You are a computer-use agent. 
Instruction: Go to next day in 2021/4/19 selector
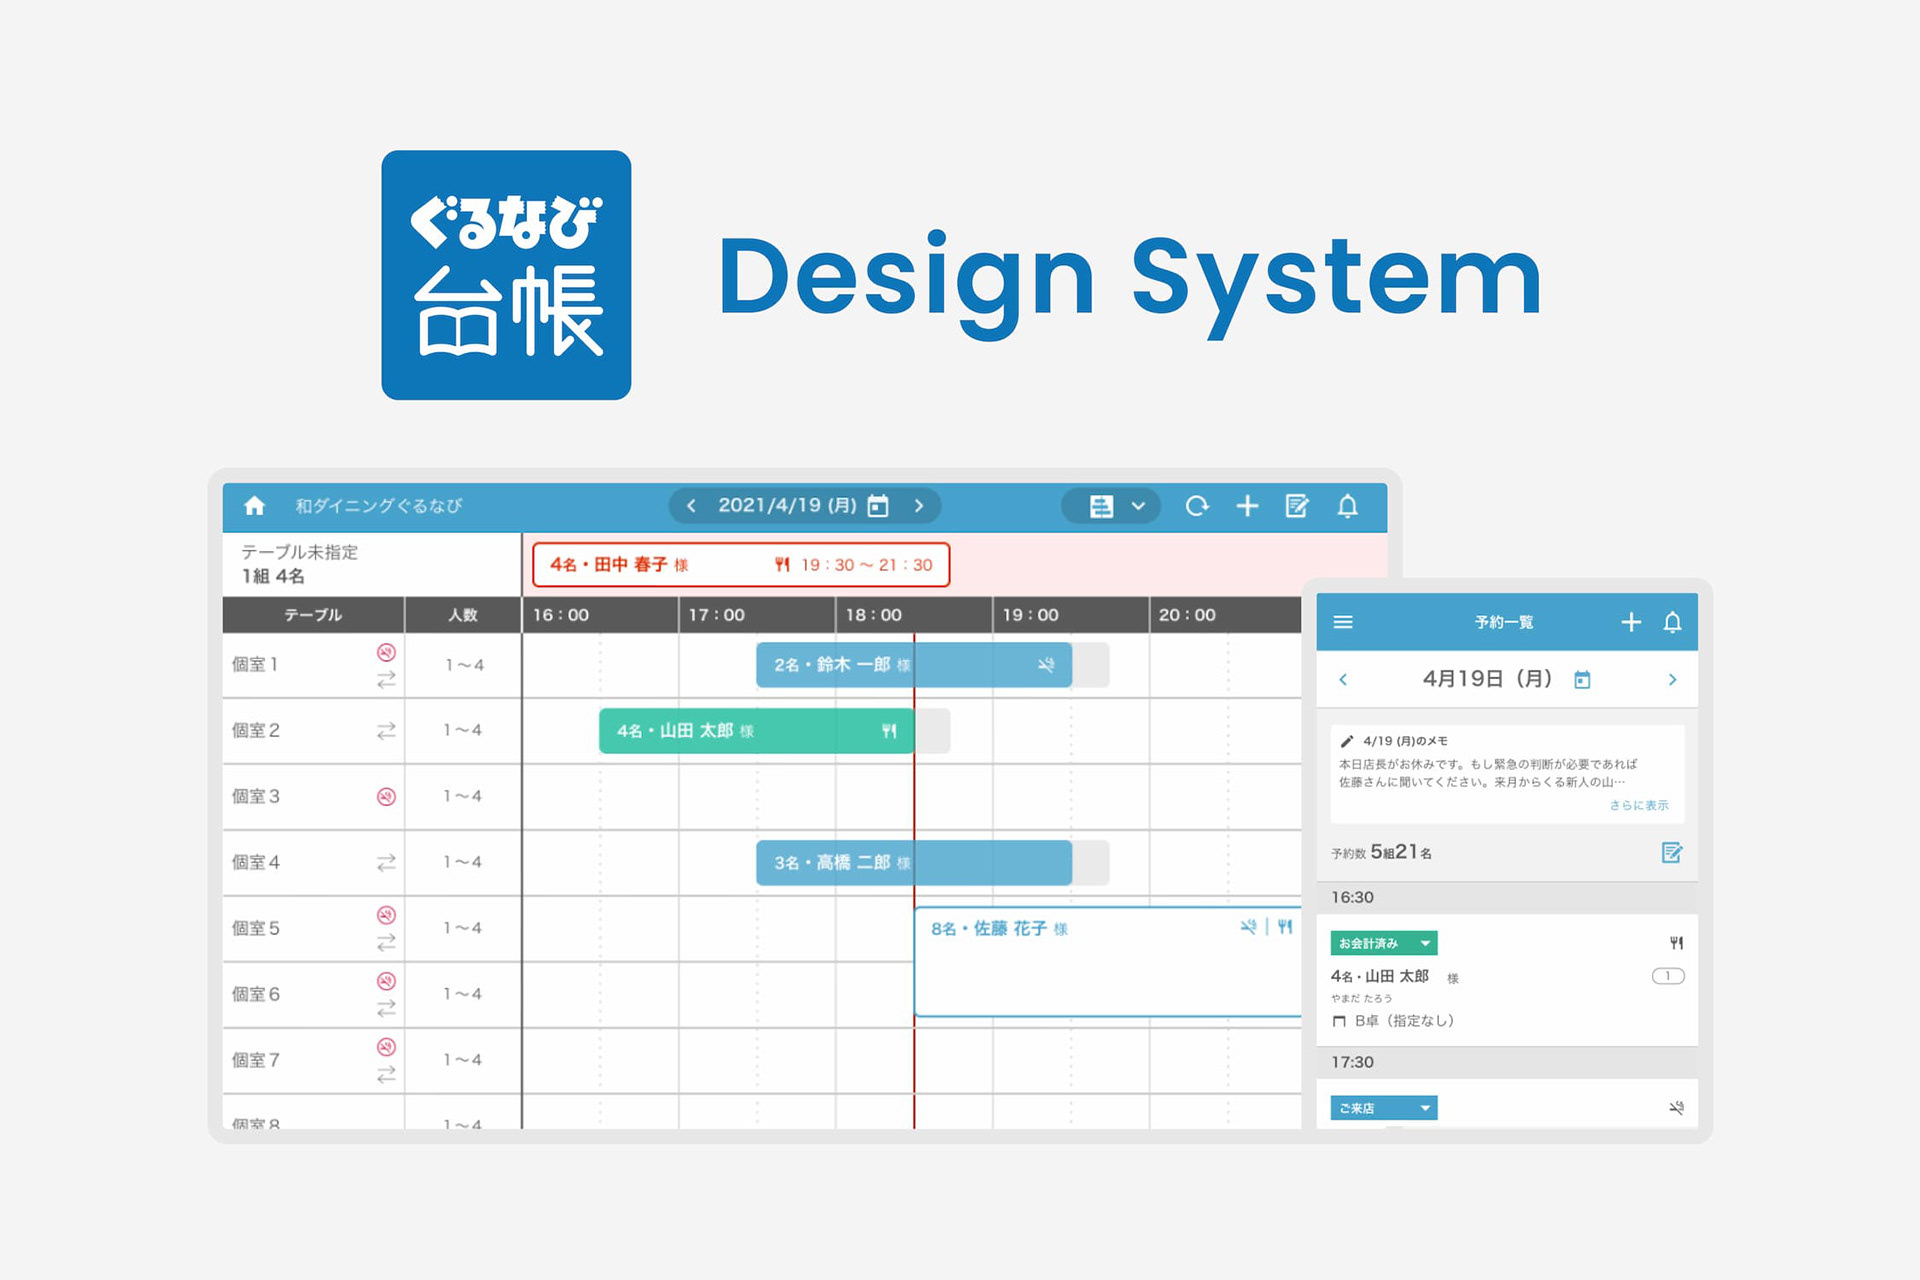click(918, 506)
